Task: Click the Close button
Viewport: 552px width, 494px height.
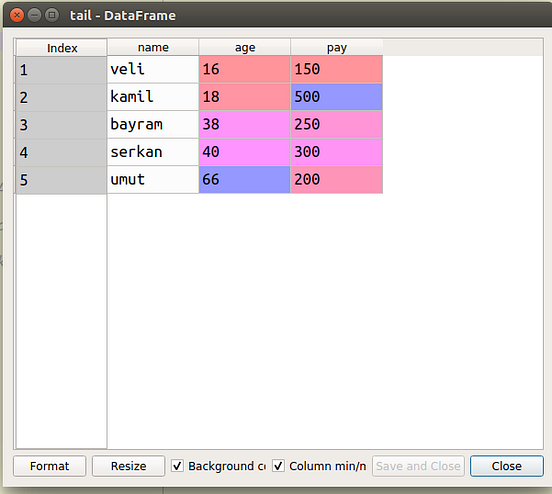Action: click(x=507, y=466)
